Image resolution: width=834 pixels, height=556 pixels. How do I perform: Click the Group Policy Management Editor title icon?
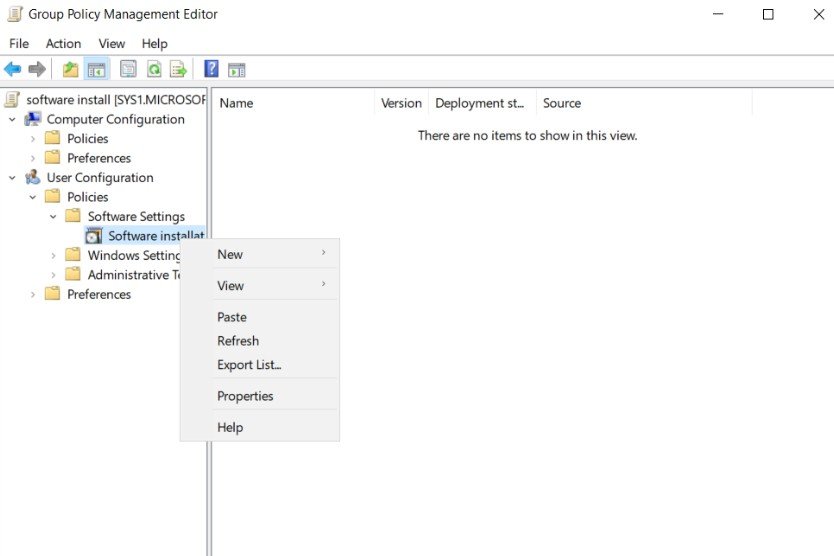[15, 14]
